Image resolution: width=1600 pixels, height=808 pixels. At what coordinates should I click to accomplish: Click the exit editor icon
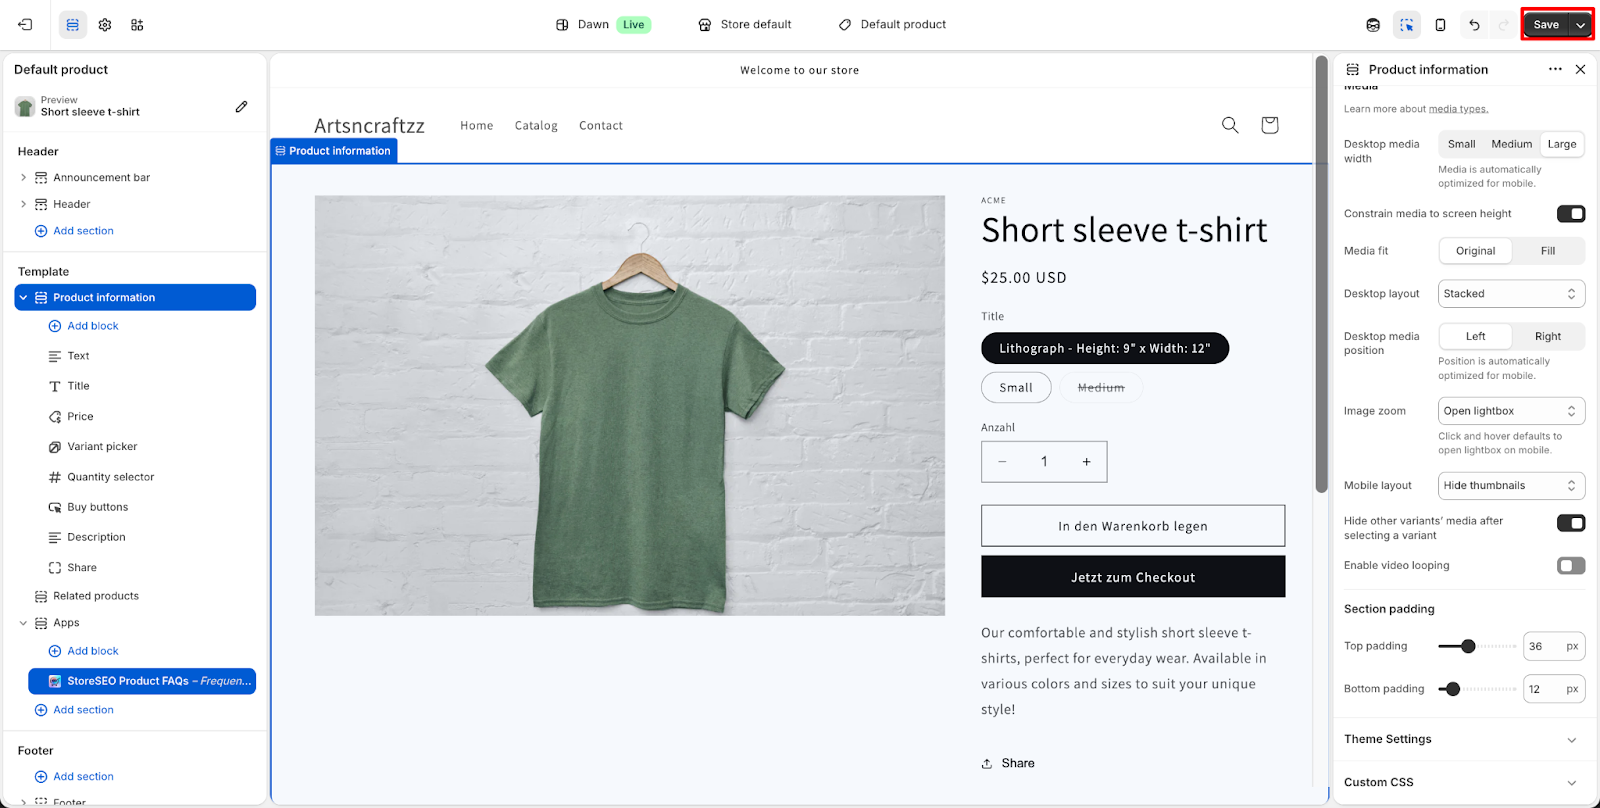(25, 25)
